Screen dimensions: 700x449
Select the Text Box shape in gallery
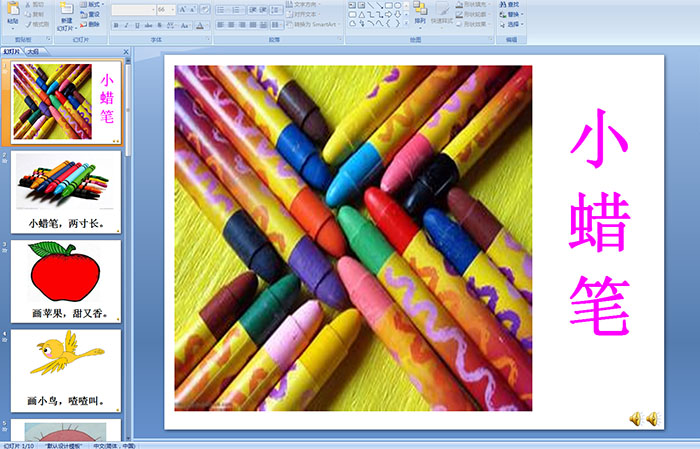tap(352, 5)
